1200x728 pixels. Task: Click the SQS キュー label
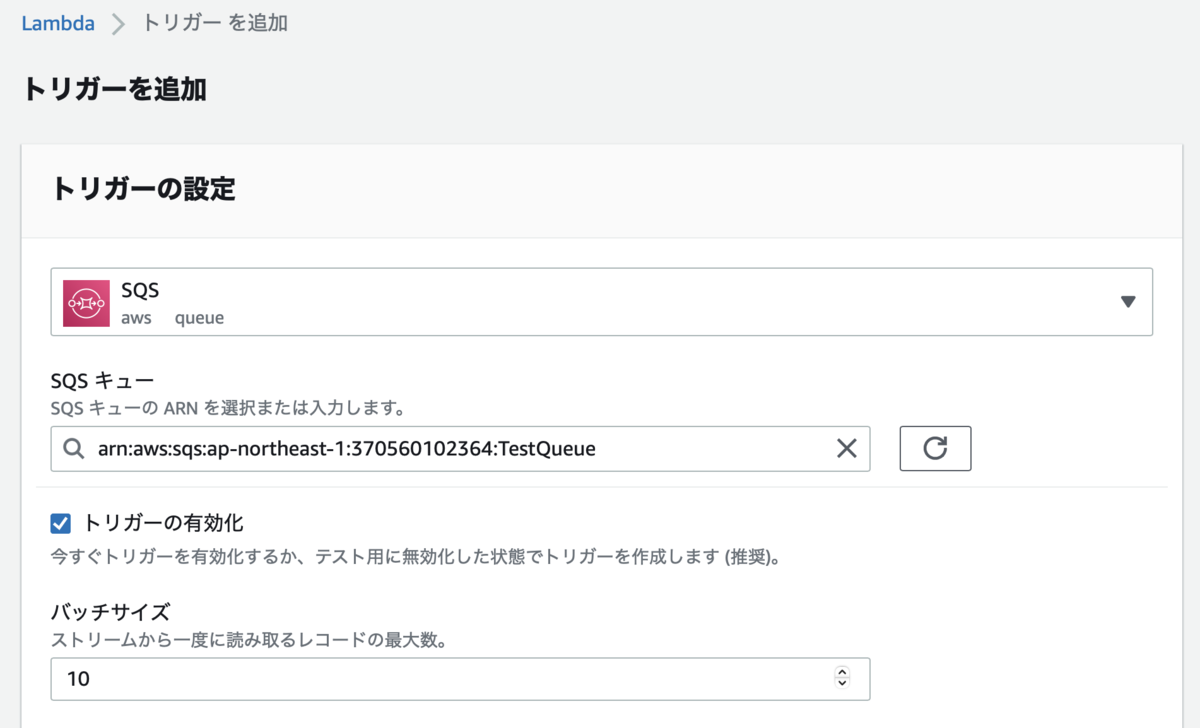pyautogui.click(x=102, y=381)
